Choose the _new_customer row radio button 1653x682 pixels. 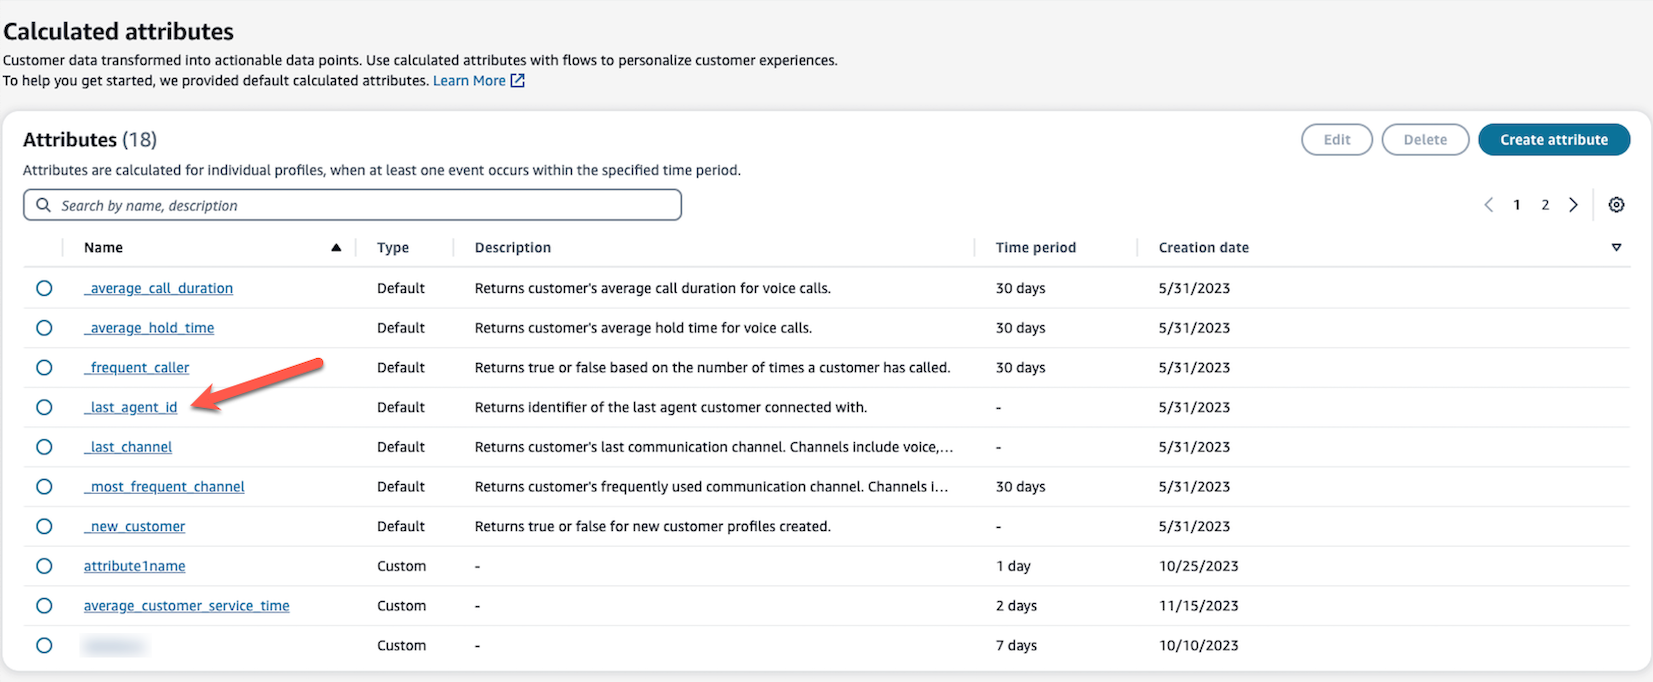coord(44,526)
